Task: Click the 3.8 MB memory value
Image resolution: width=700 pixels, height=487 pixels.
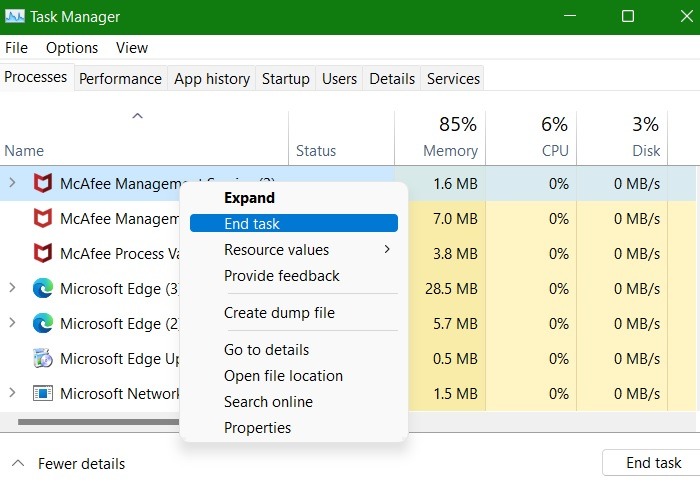Action: [455, 253]
